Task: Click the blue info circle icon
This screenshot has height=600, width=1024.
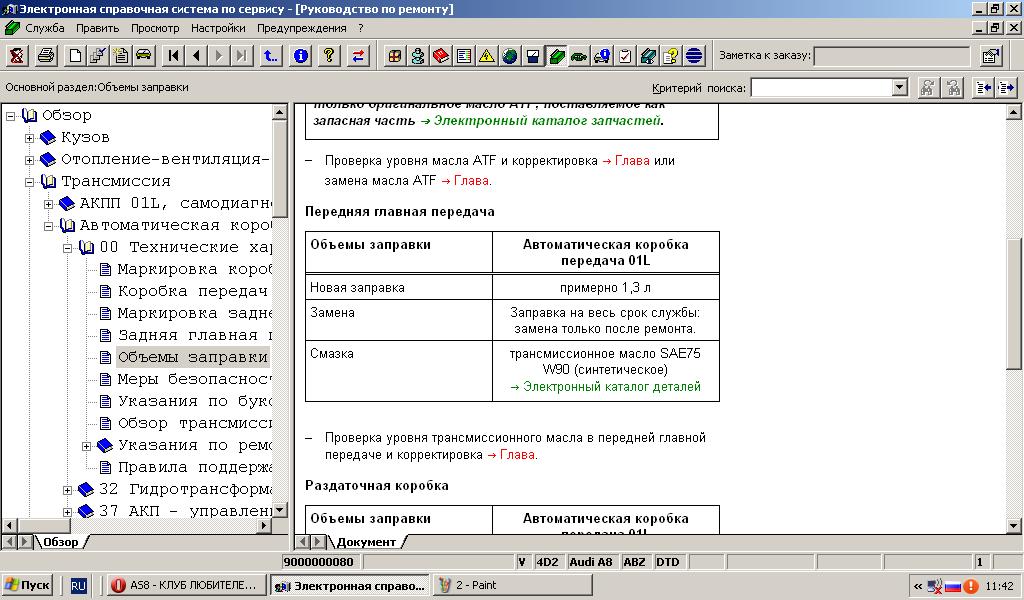Action: 300,56
